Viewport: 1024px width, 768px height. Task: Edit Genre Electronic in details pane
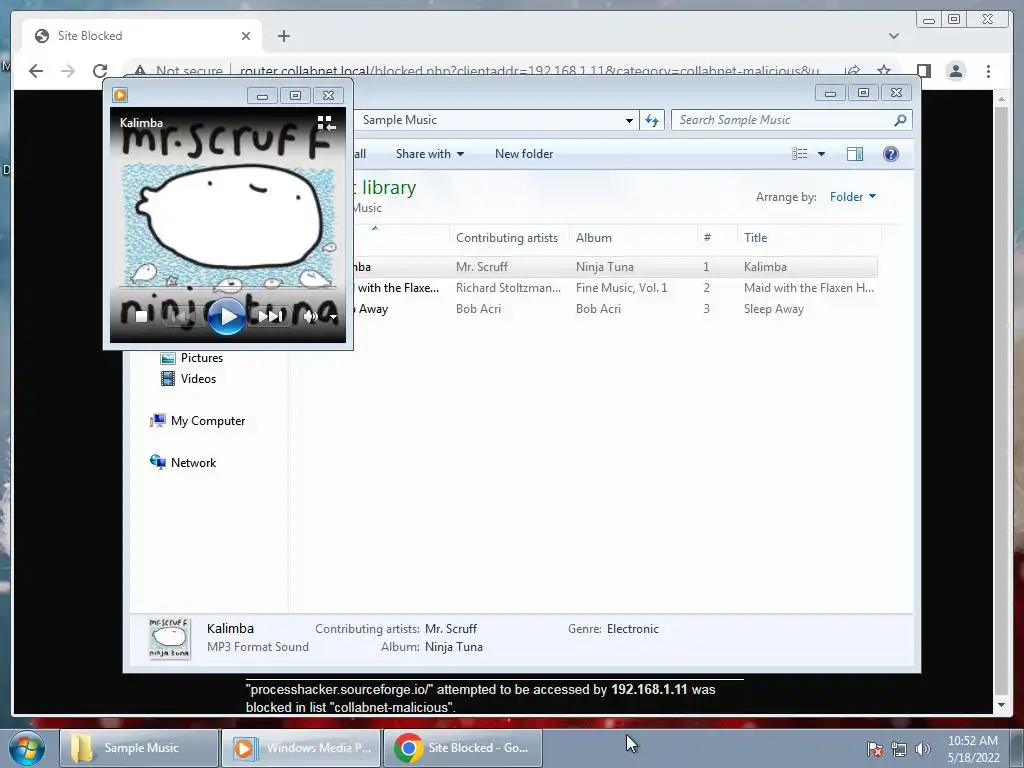point(633,629)
